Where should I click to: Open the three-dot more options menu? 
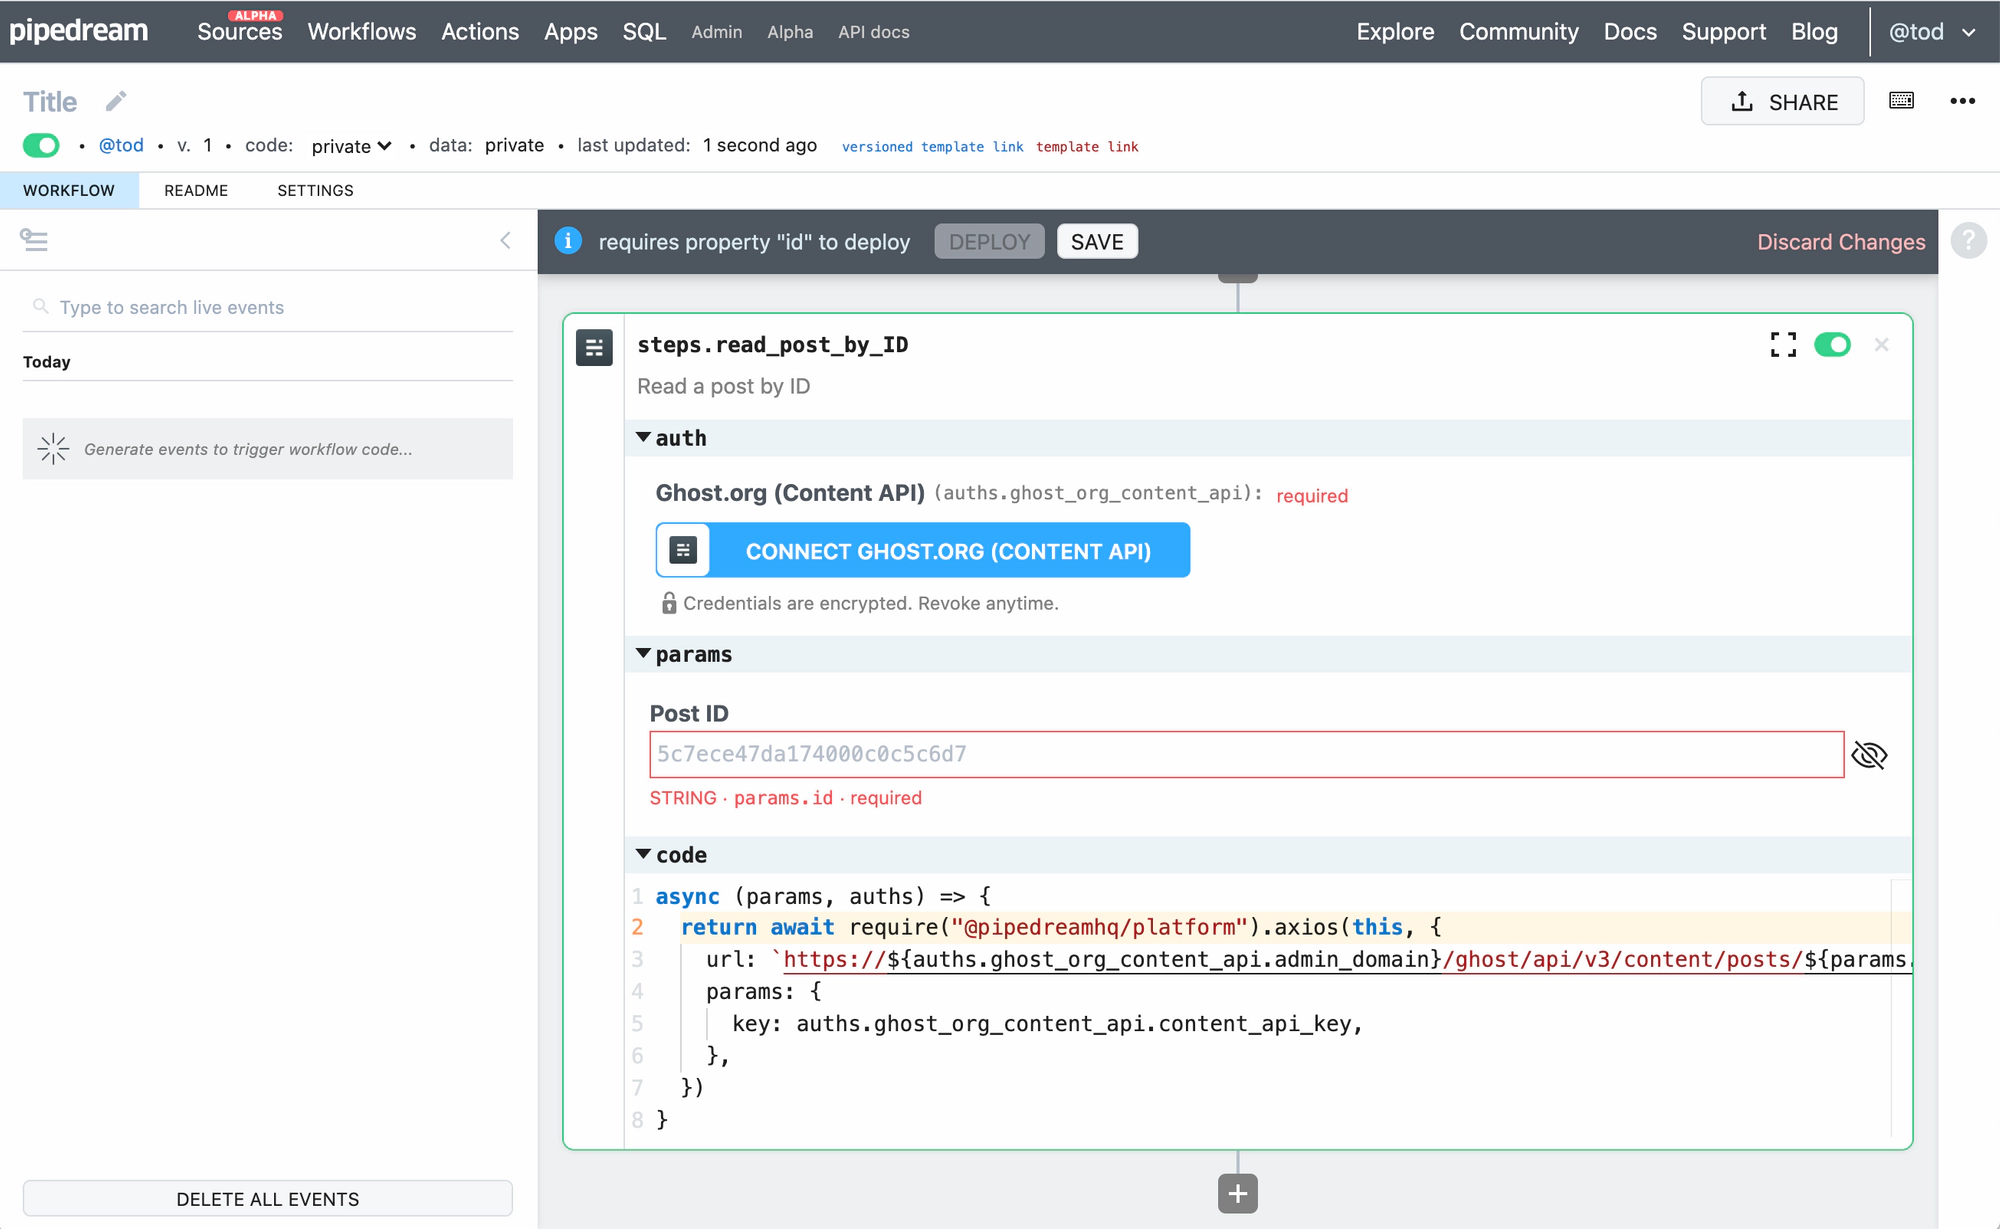tap(1962, 101)
